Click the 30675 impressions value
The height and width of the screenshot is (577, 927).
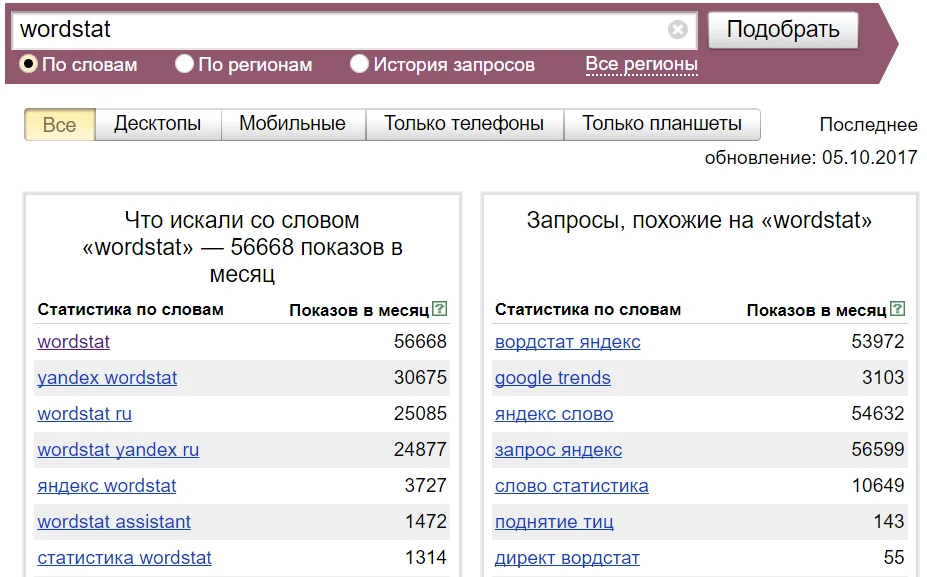(x=420, y=377)
